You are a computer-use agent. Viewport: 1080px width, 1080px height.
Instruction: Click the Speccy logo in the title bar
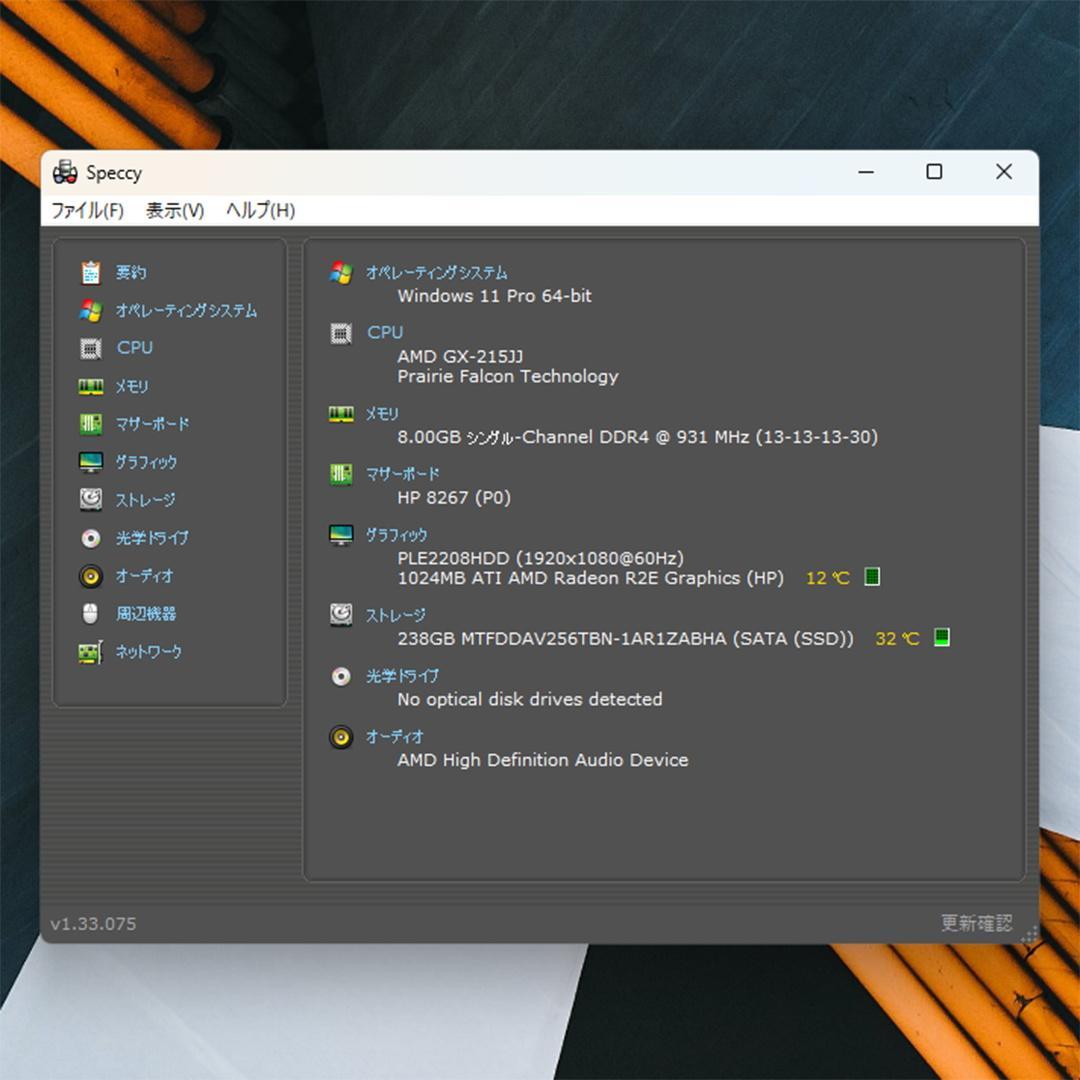tap(66, 172)
